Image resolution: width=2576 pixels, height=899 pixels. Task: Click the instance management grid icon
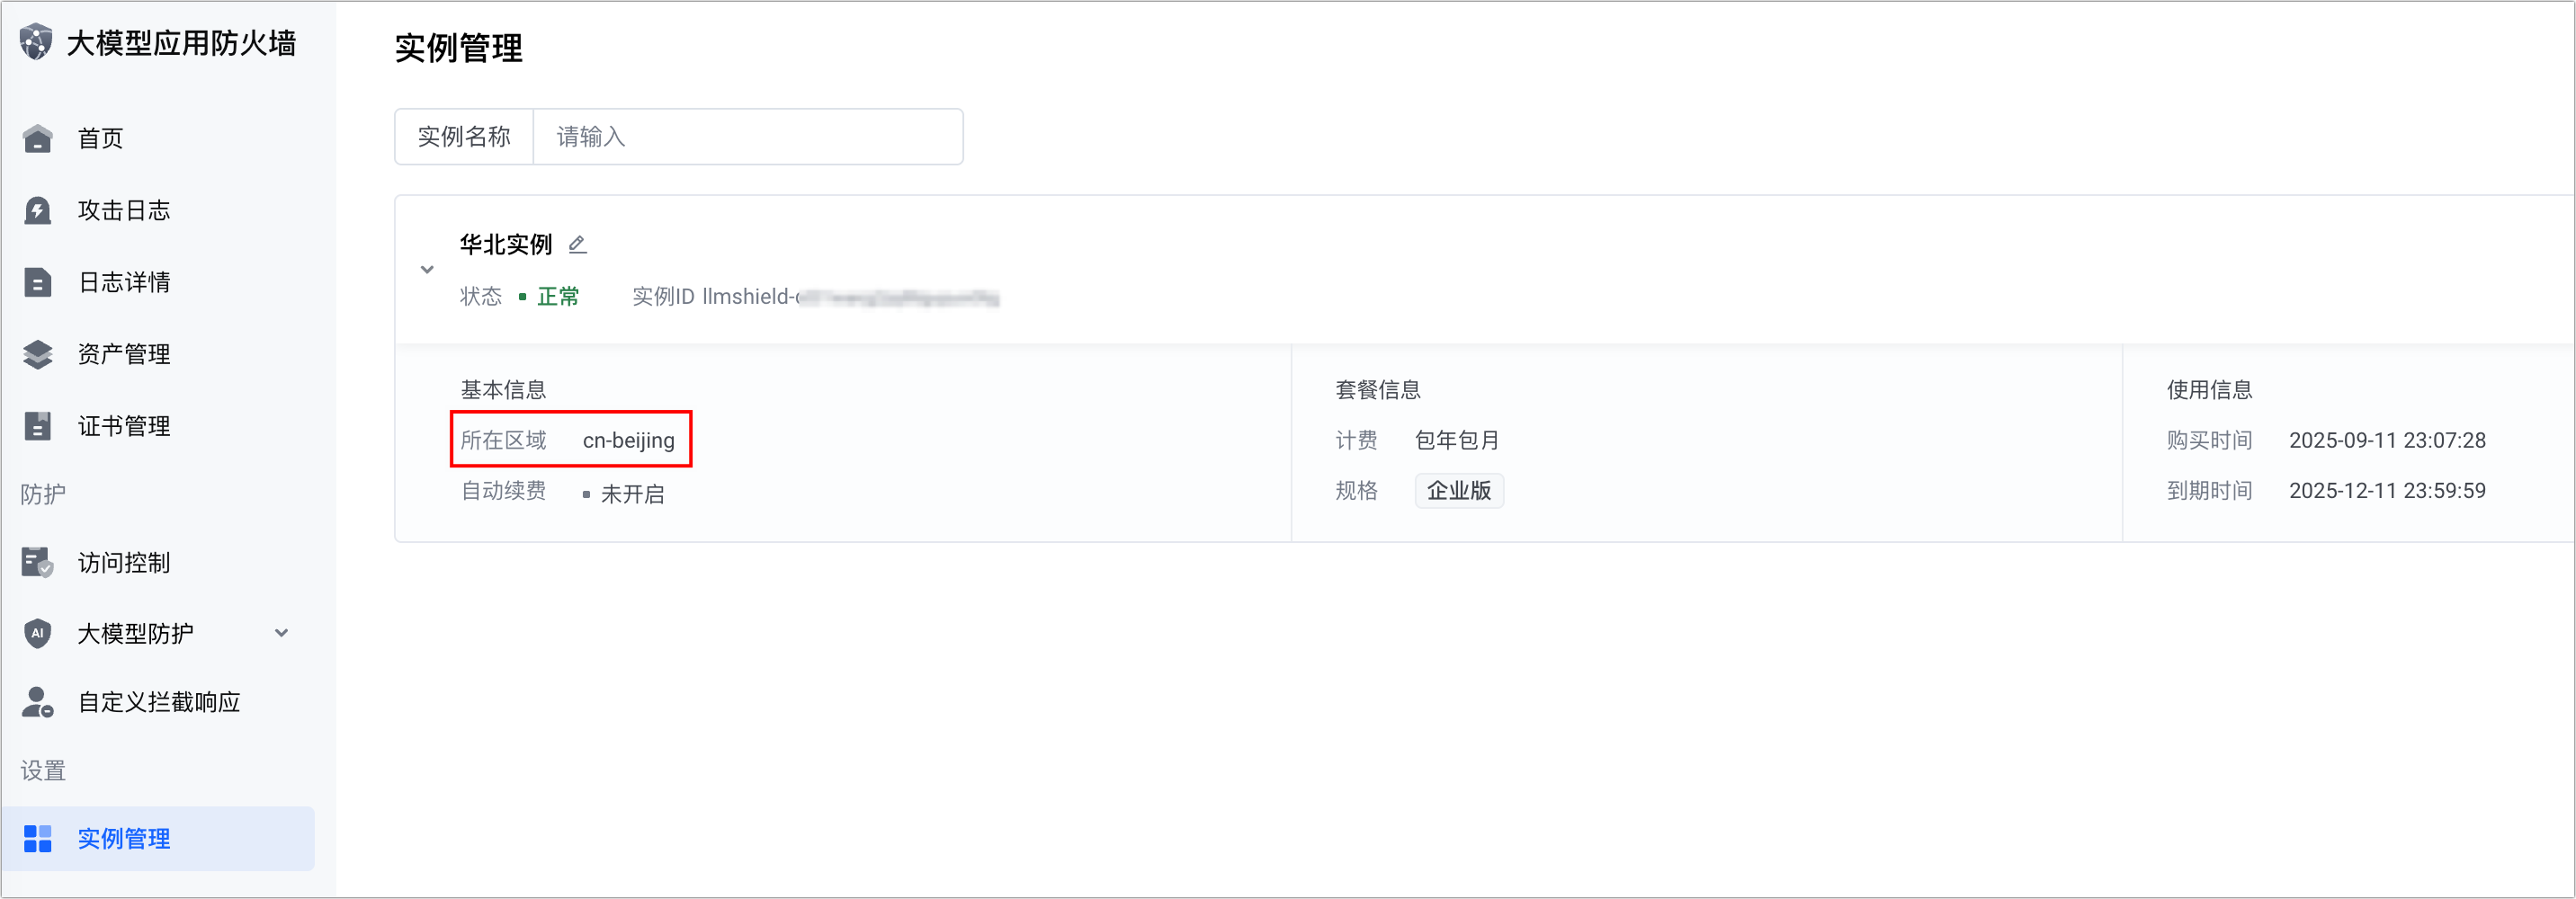pos(37,838)
